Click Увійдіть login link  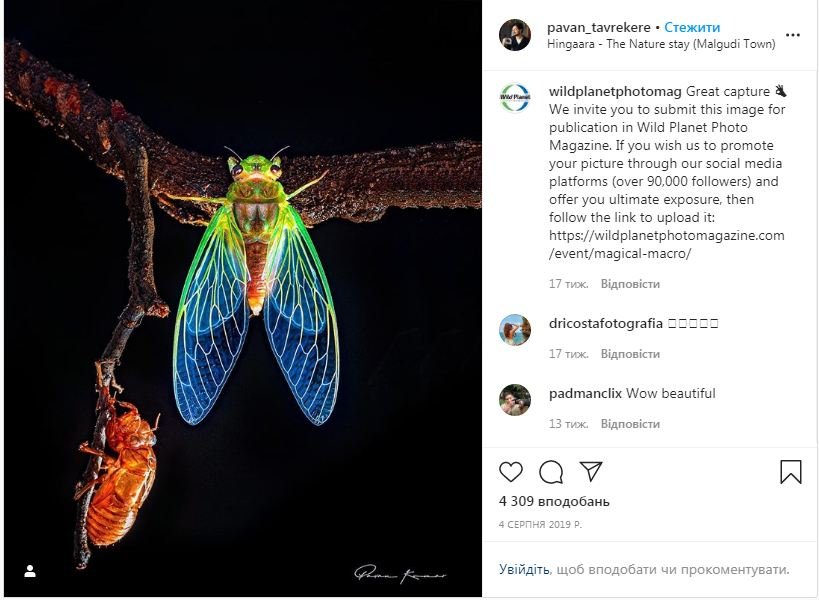coord(524,570)
